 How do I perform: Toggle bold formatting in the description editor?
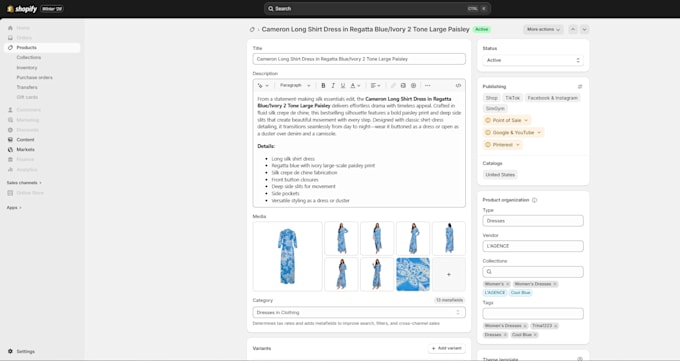click(323, 85)
